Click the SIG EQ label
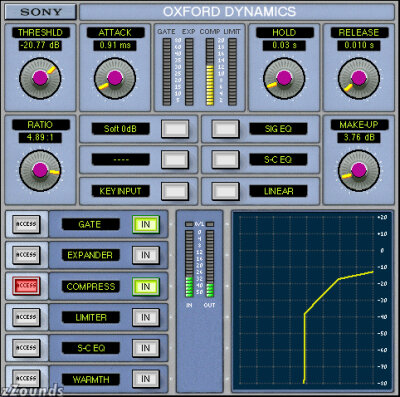Screen dimensions: 400x397 [278, 129]
